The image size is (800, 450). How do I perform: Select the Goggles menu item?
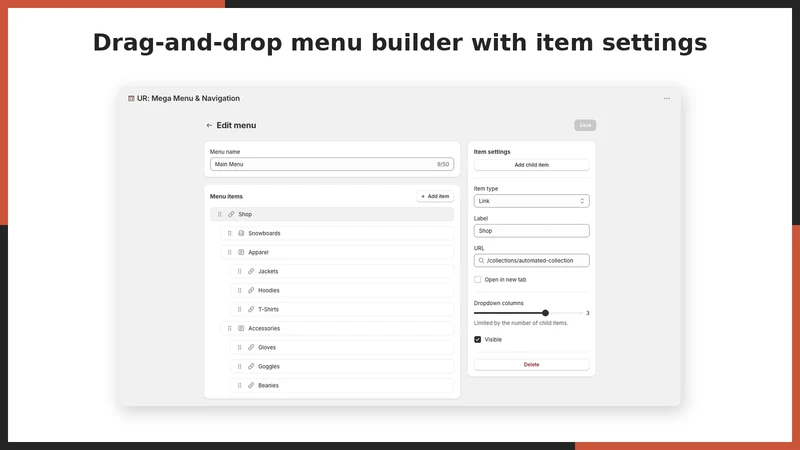pyautogui.click(x=342, y=366)
